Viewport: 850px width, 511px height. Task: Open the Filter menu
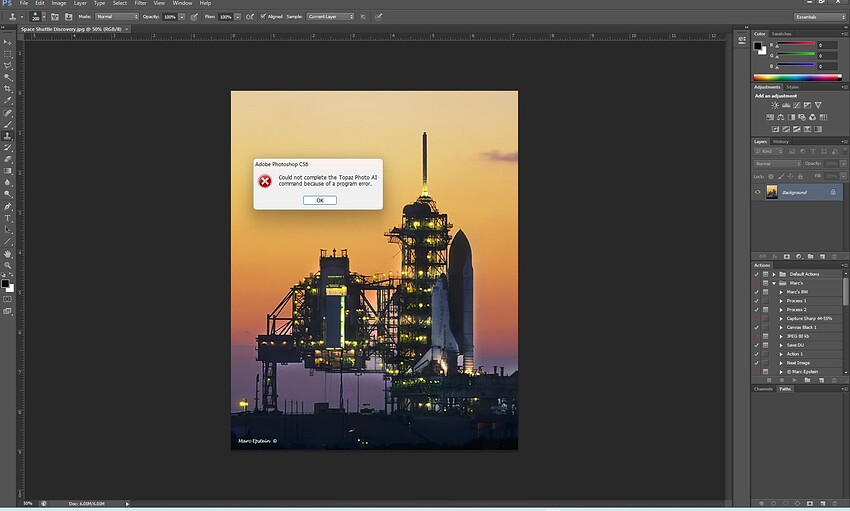pos(140,4)
